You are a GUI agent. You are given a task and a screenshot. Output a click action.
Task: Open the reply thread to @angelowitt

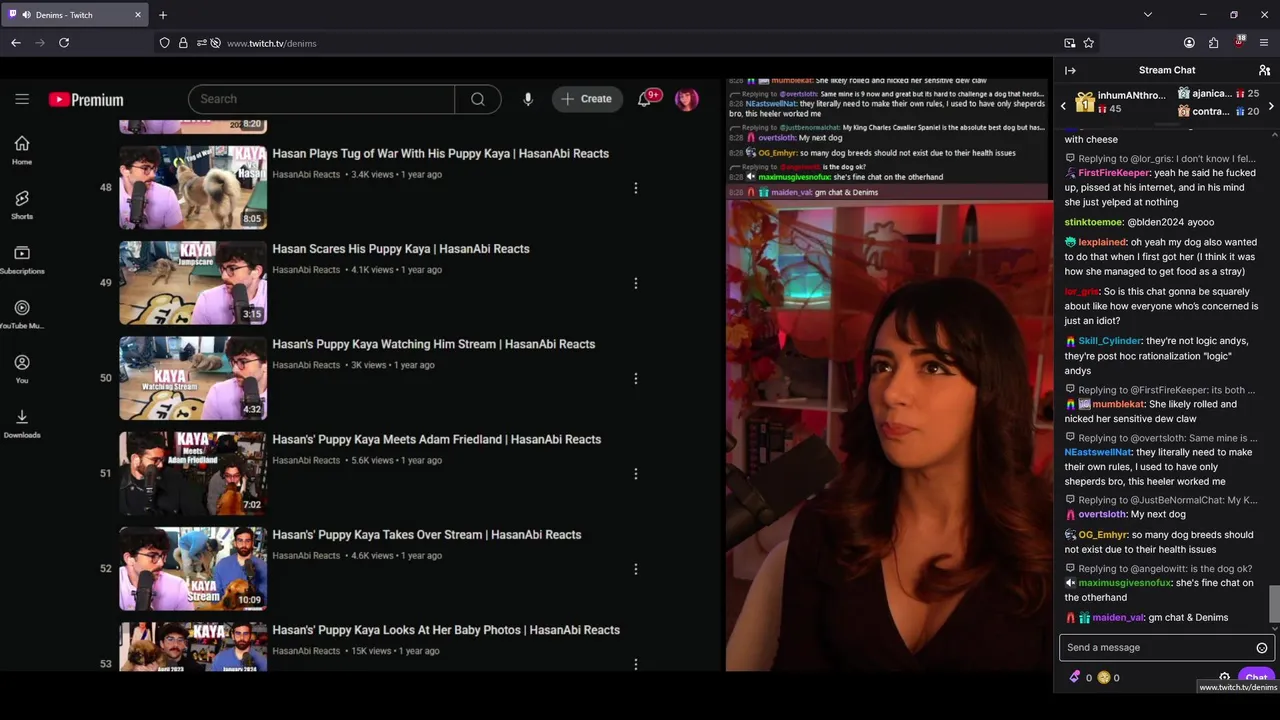1160,569
